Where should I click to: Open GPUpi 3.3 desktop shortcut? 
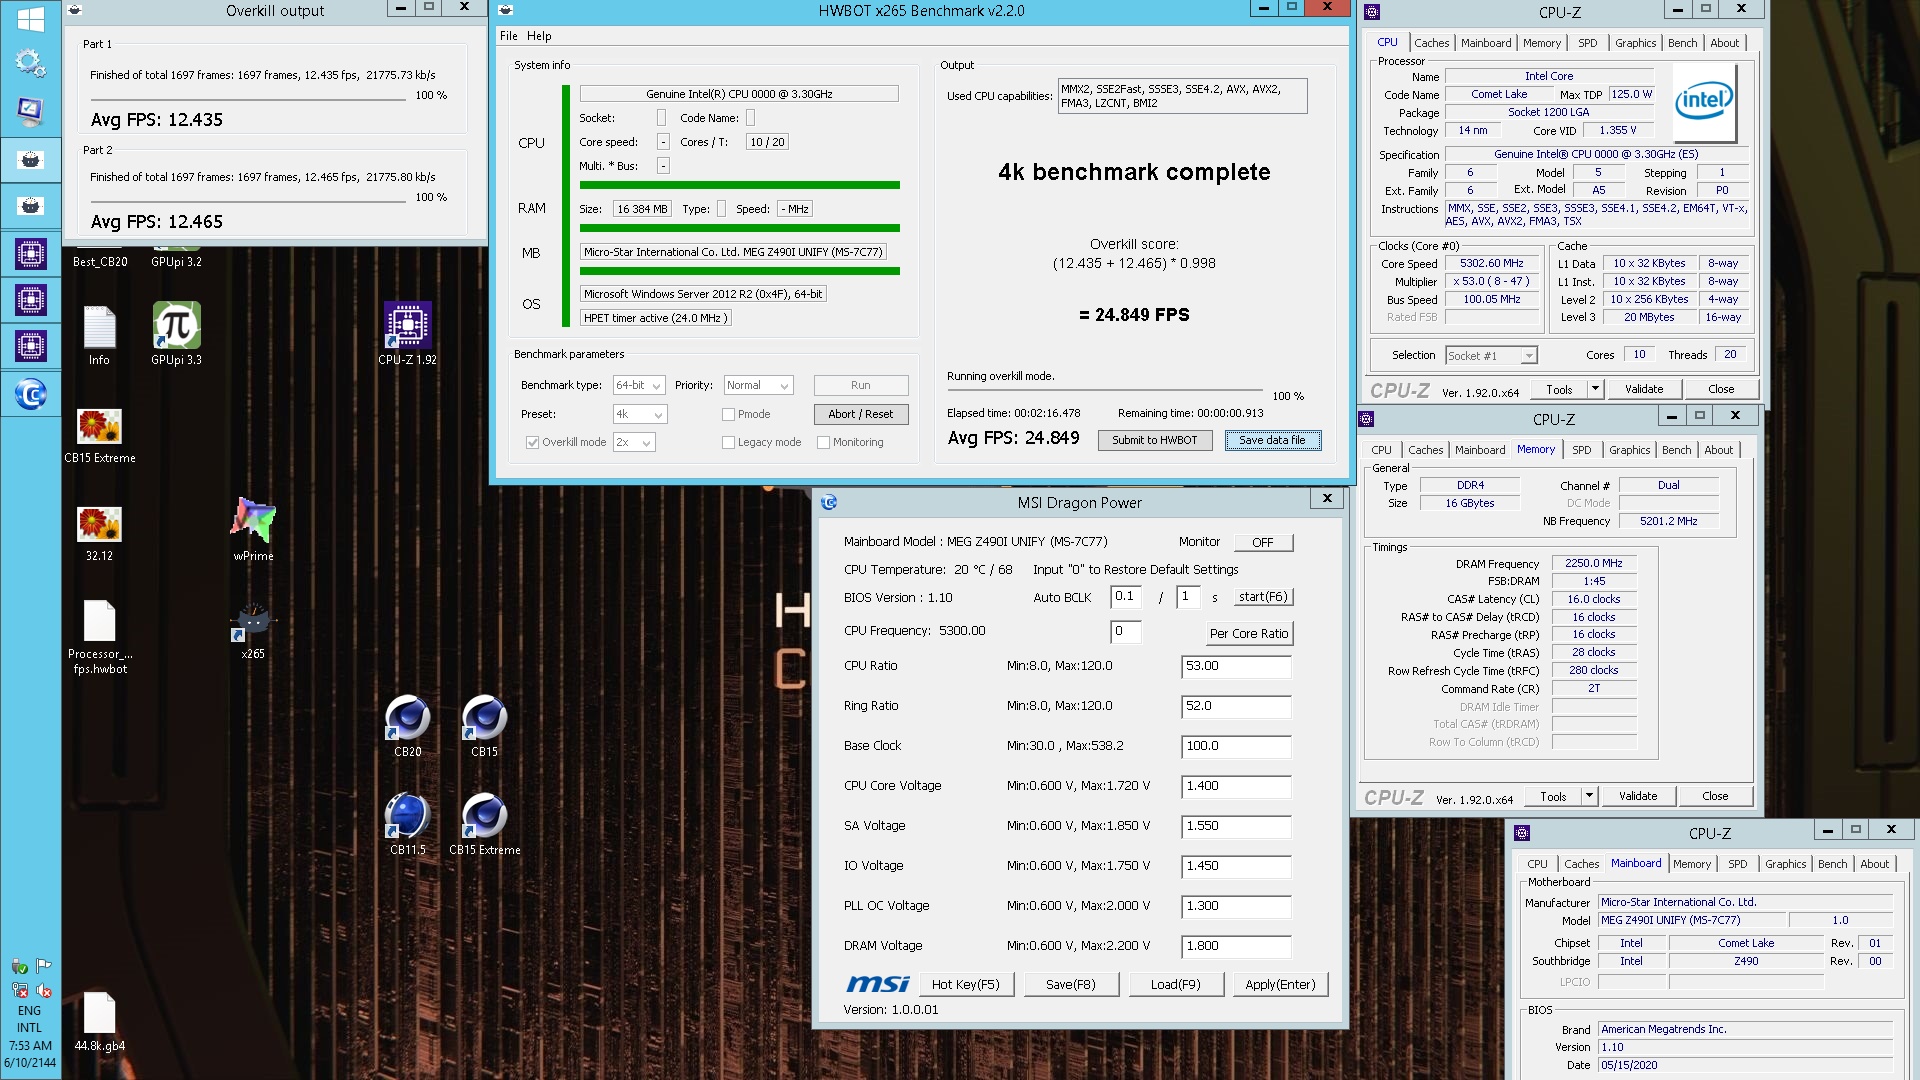(176, 334)
